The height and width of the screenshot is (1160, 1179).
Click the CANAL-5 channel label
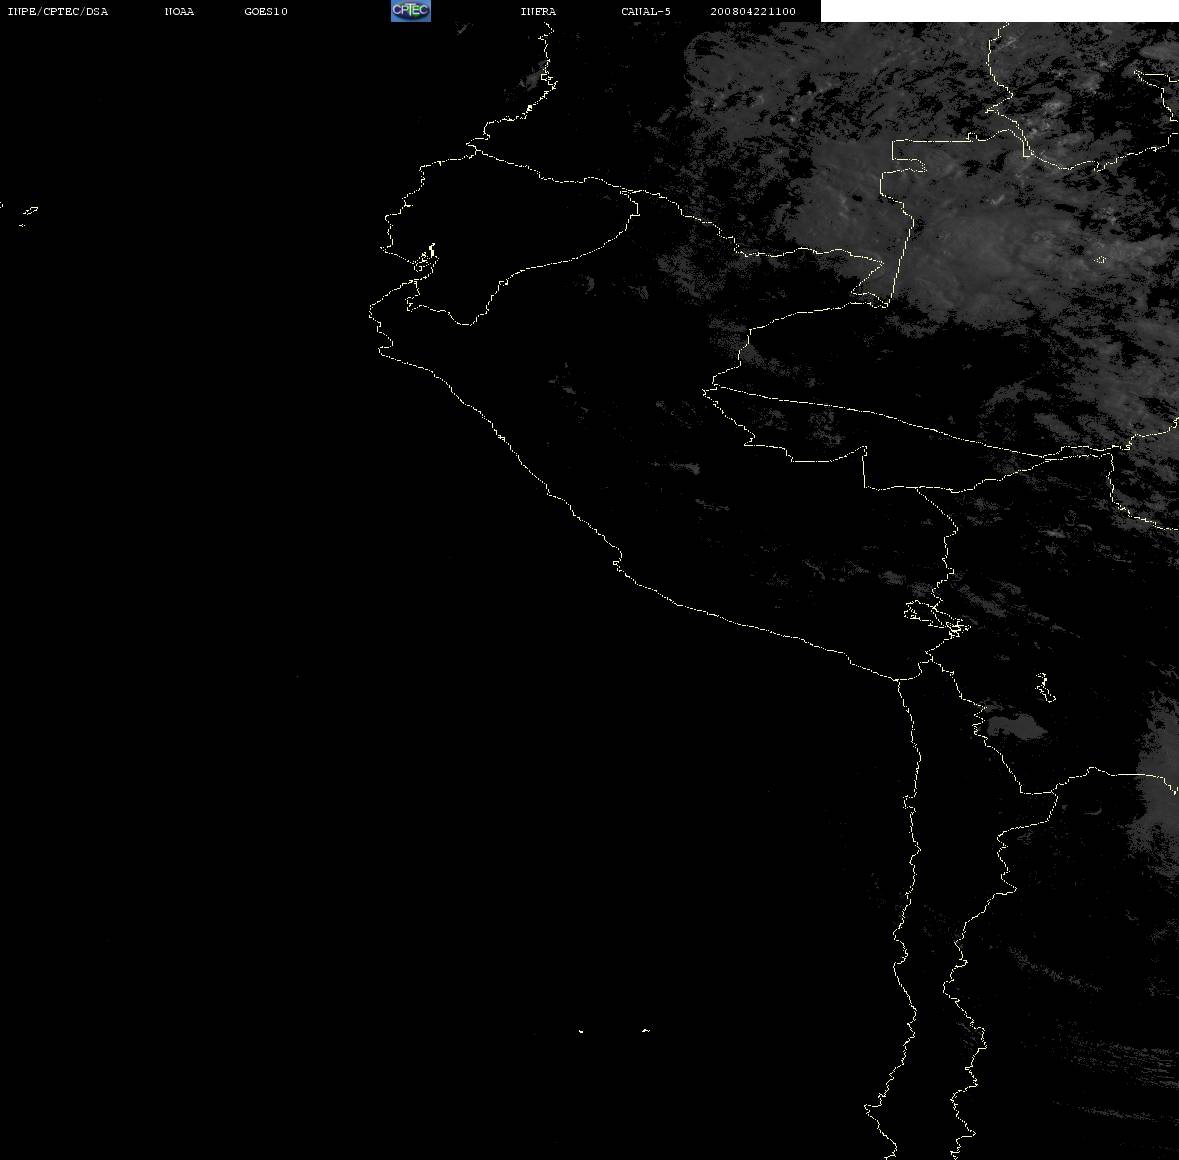click(646, 11)
